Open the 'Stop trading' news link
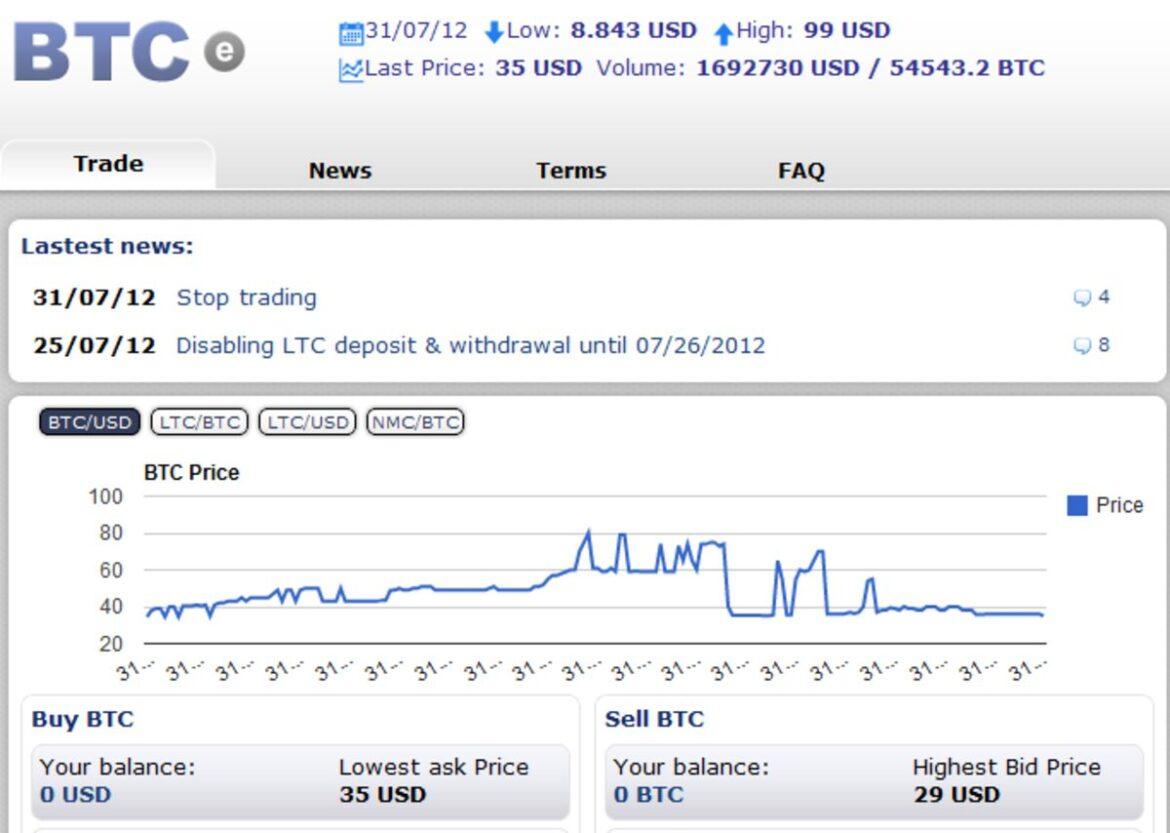Image resolution: width=1170 pixels, height=833 pixels. [246, 298]
